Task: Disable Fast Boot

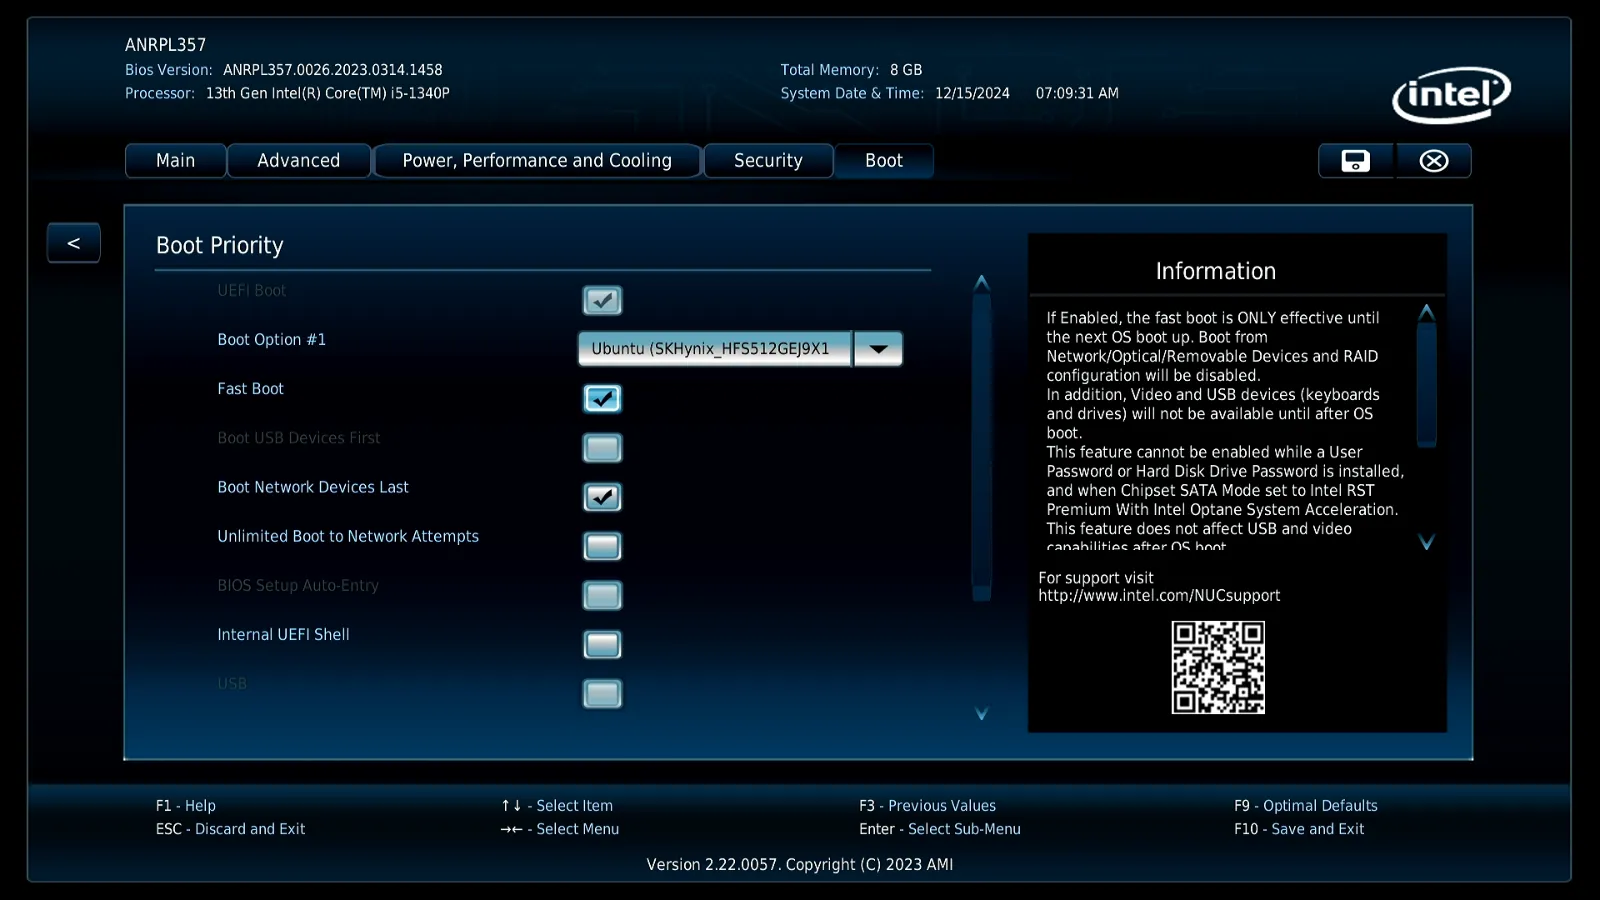Action: [x=602, y=398]
